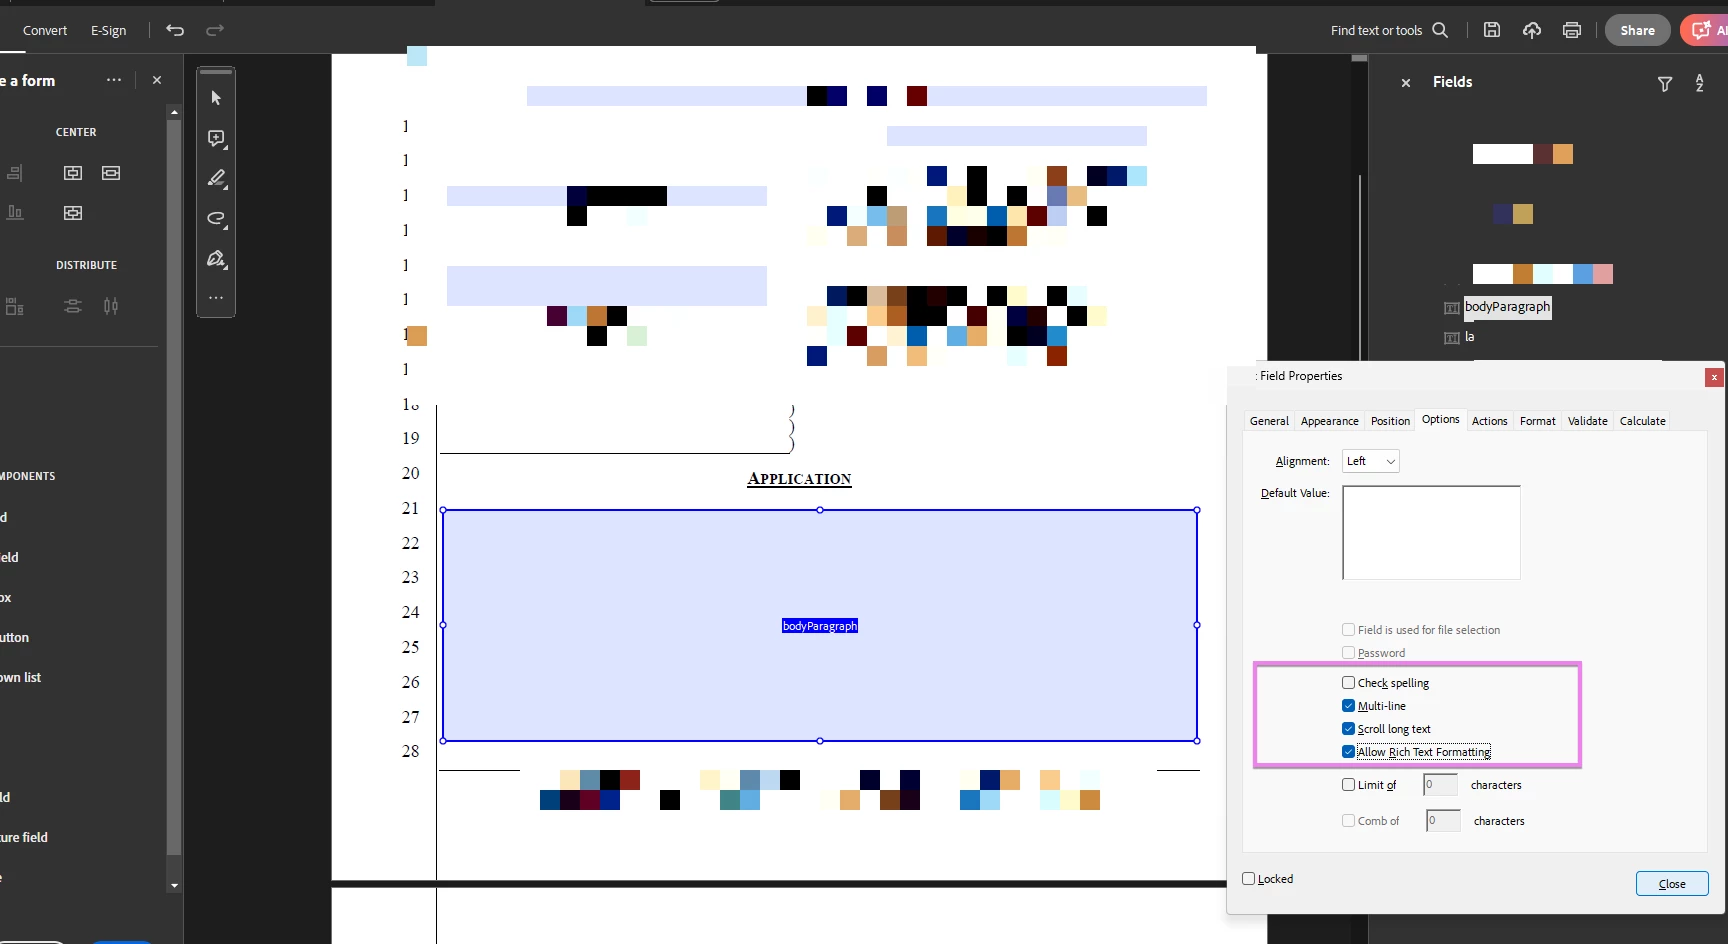Click the Comb of characters number field
Image resolution: width=1728 pixels, height=944 pixels.
click(1443, 821)
